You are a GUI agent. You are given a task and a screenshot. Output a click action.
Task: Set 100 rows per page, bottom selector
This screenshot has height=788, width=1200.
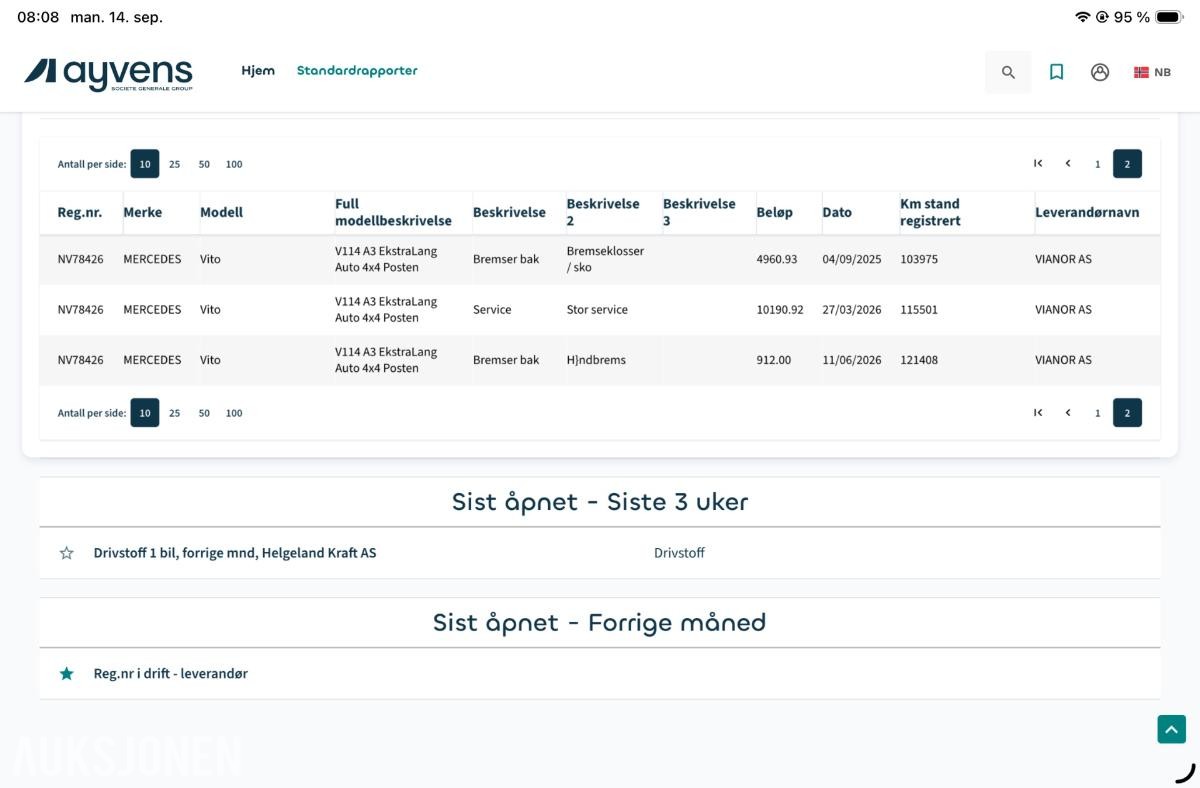[x=234, y=413]
